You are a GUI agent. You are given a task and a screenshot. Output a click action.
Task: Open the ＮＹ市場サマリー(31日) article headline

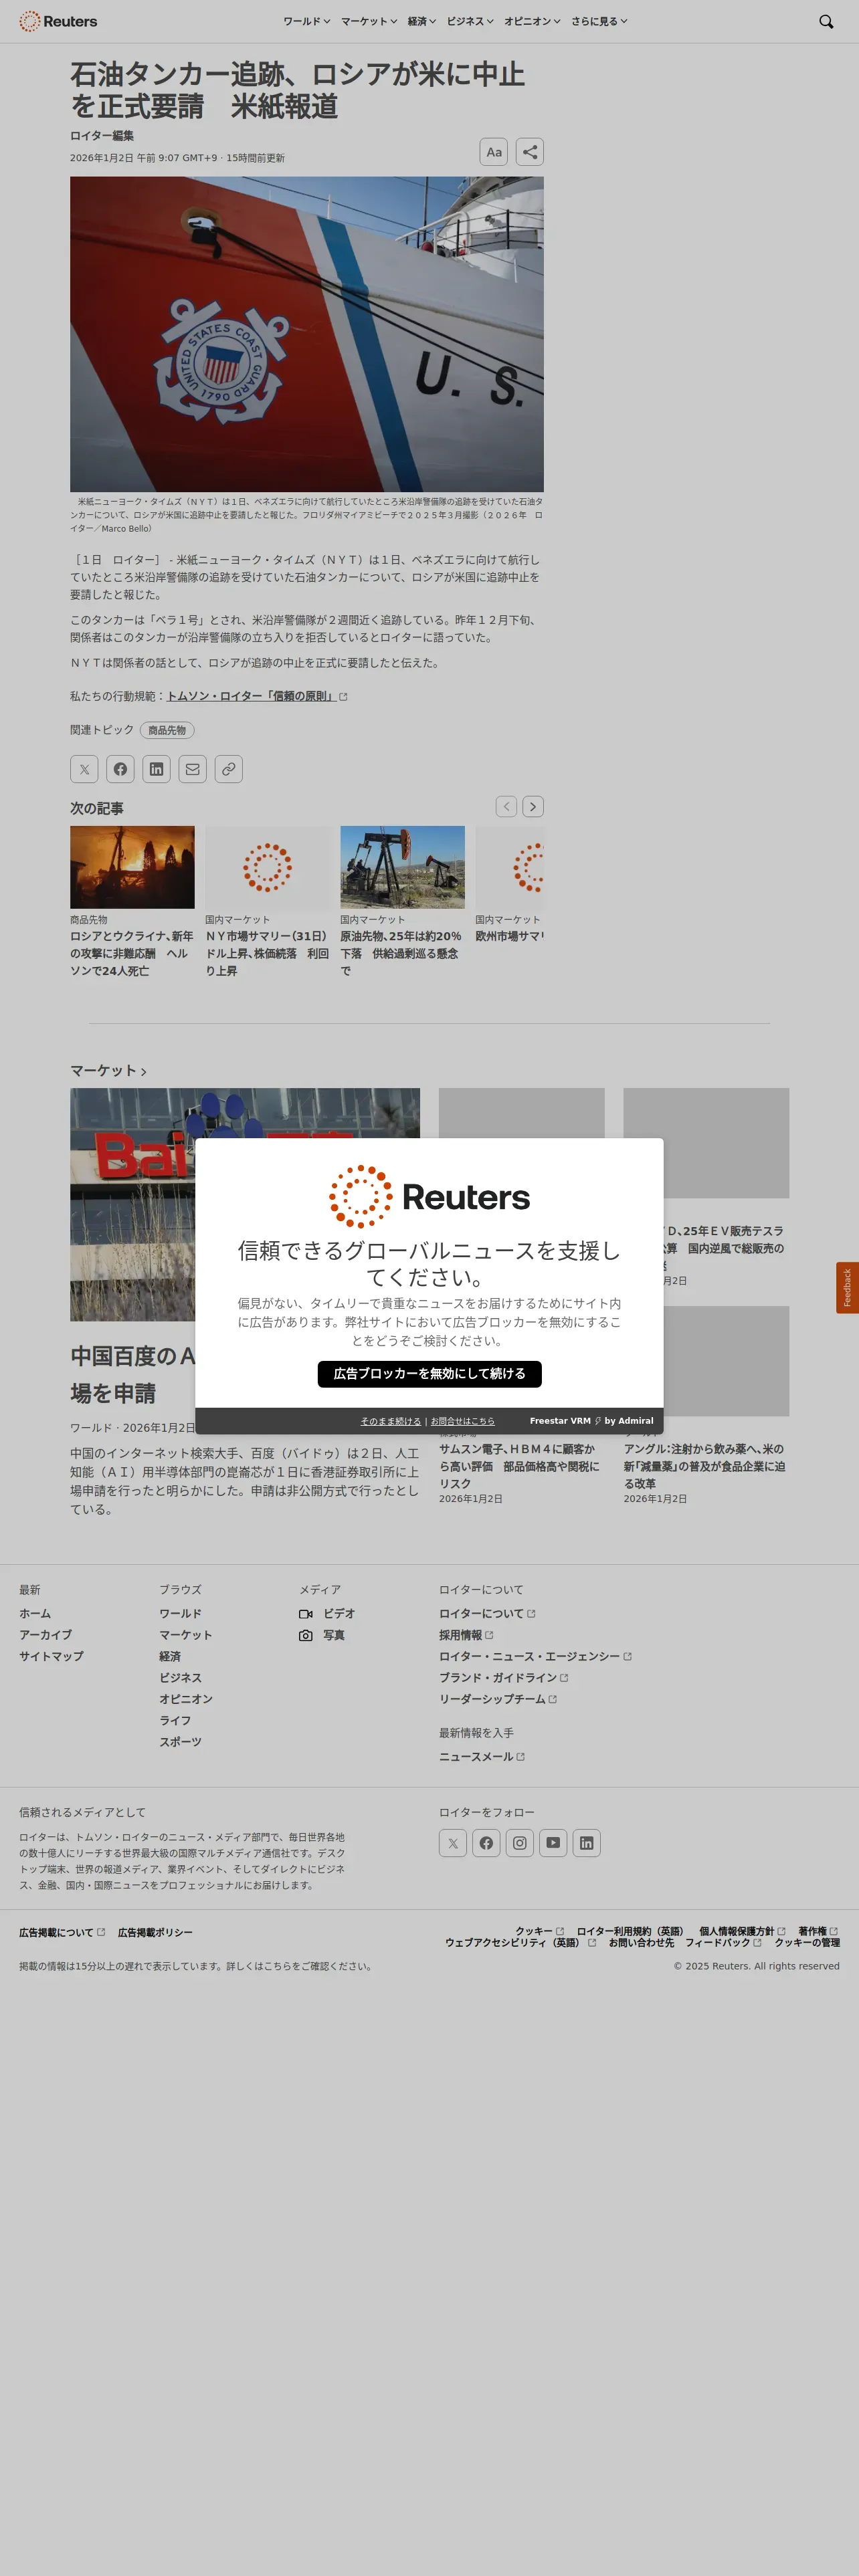(x=267, y=953)
